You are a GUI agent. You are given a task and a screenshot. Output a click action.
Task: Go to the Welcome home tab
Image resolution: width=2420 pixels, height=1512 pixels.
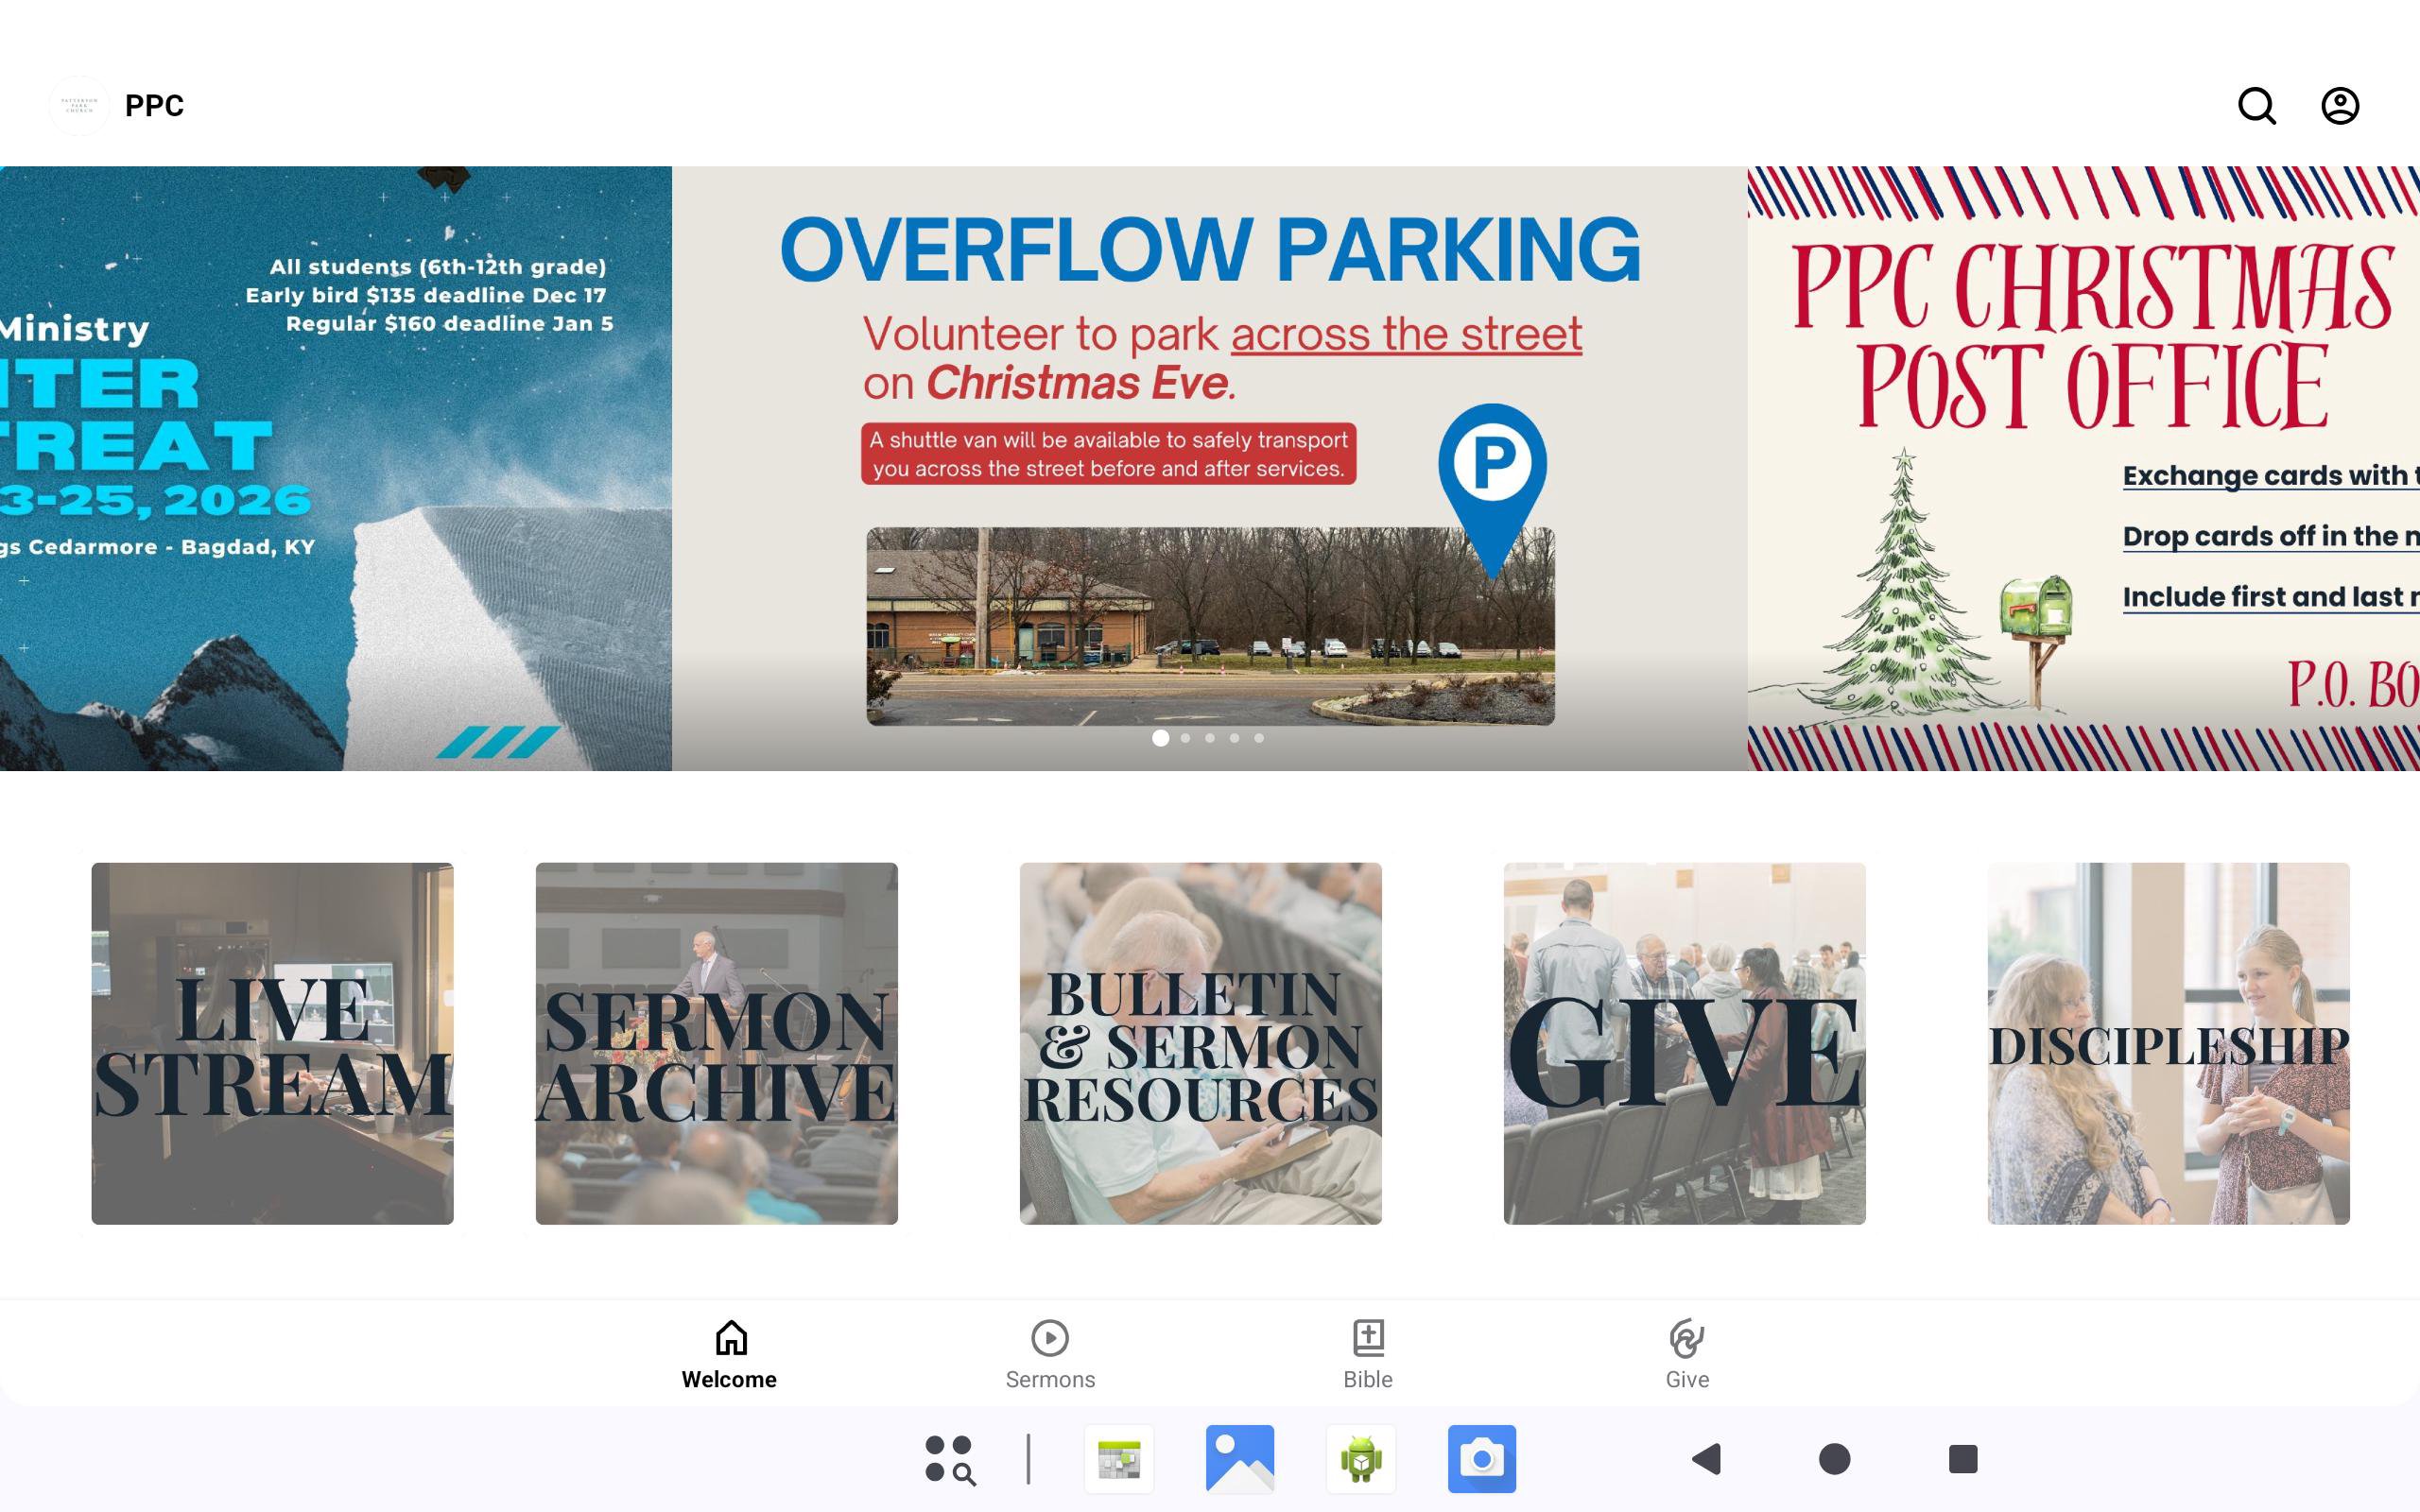730,1355
